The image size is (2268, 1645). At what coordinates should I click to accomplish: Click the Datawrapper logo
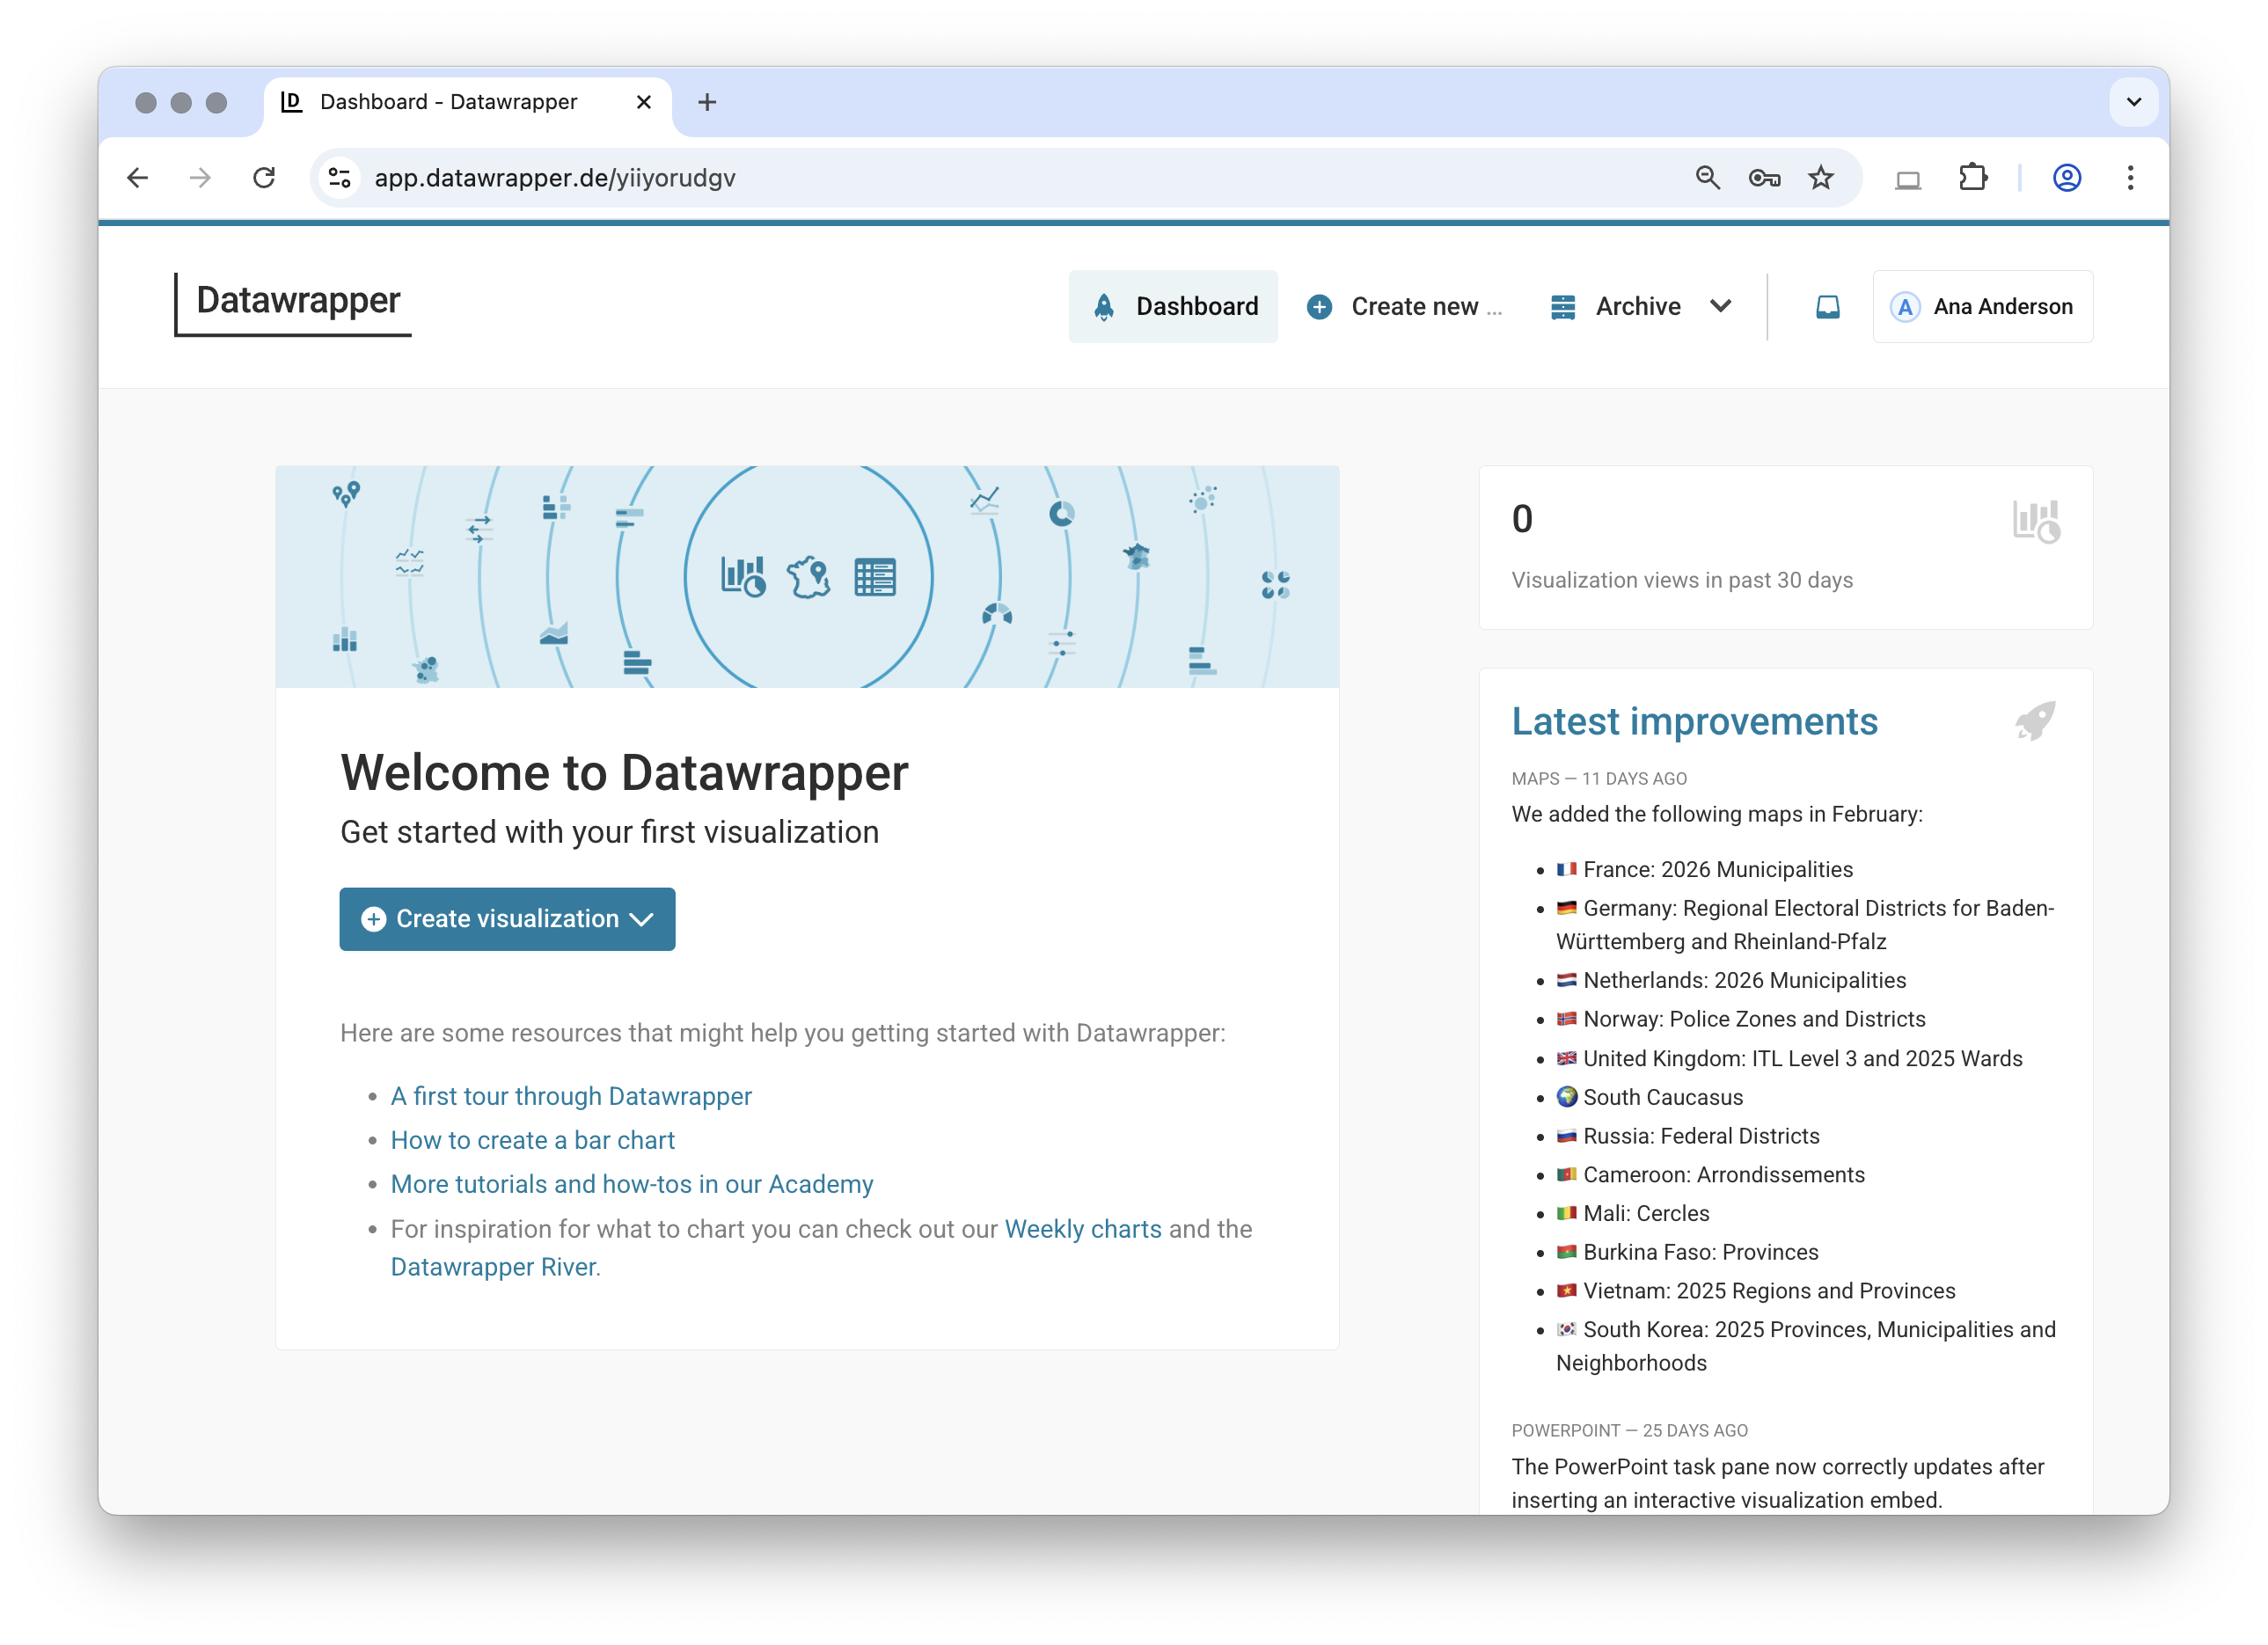click(x=297, y=302)
